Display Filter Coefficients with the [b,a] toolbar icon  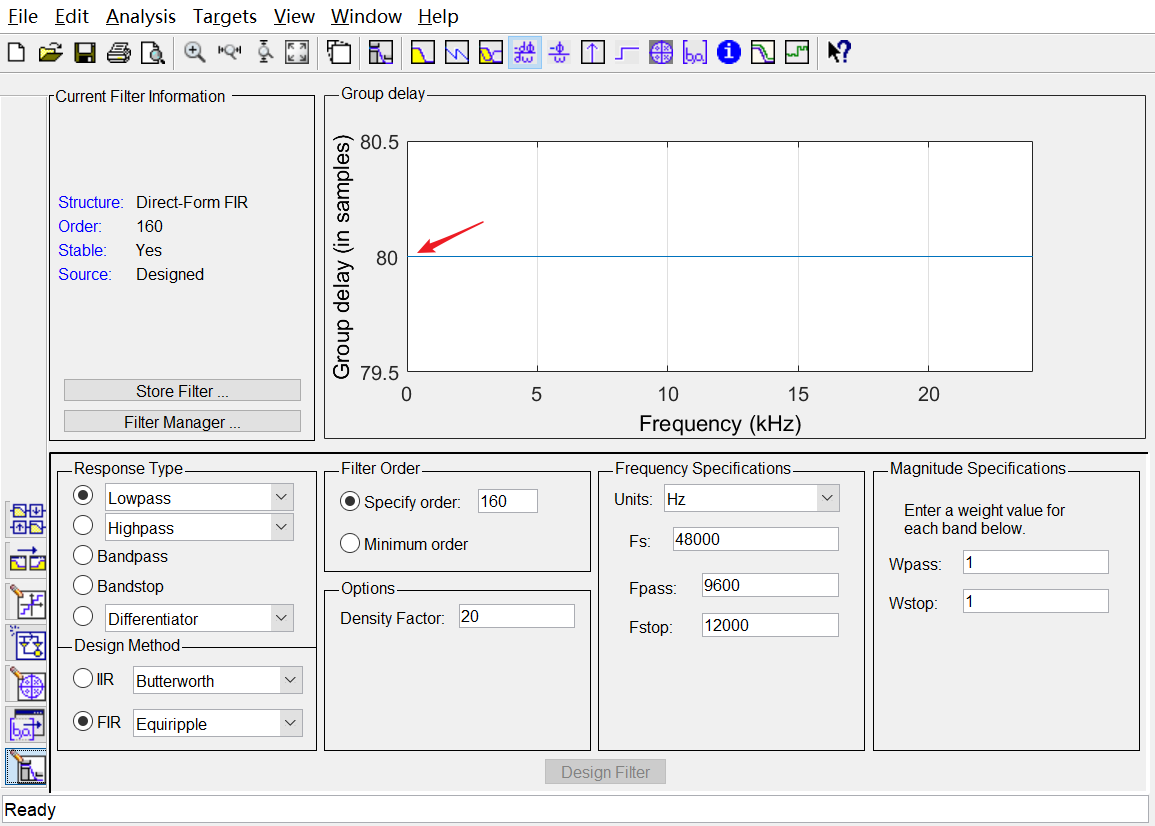(x=695, y=52)
